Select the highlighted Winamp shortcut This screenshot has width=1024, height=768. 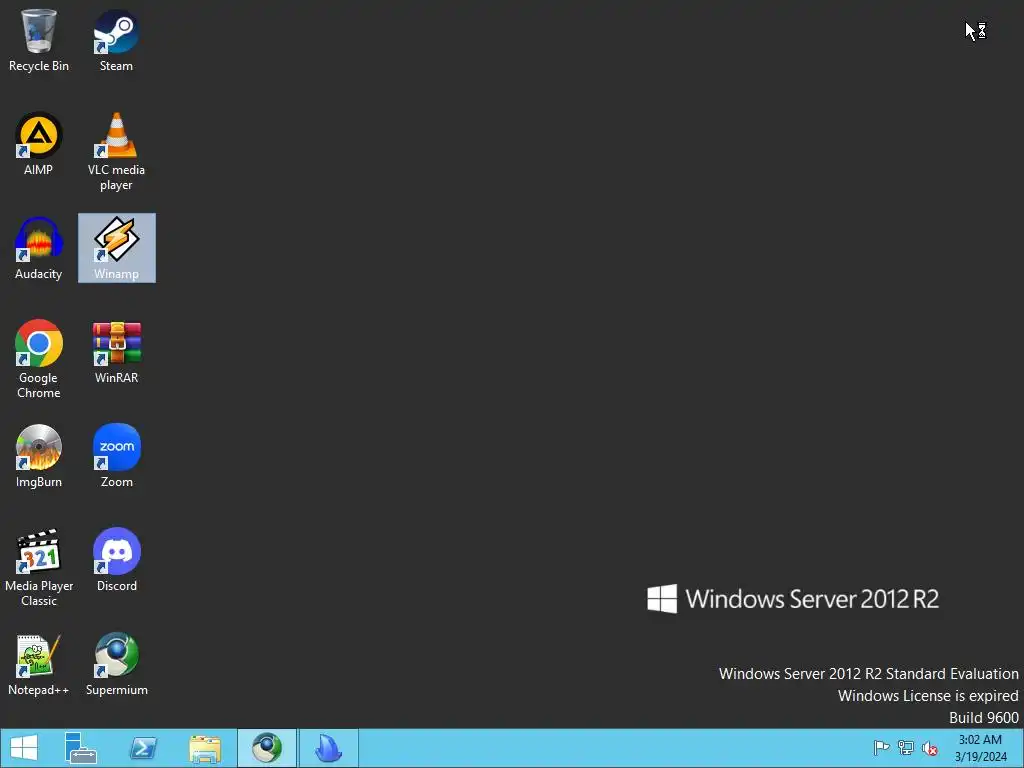pyautogui.click(x=117, y=248)
